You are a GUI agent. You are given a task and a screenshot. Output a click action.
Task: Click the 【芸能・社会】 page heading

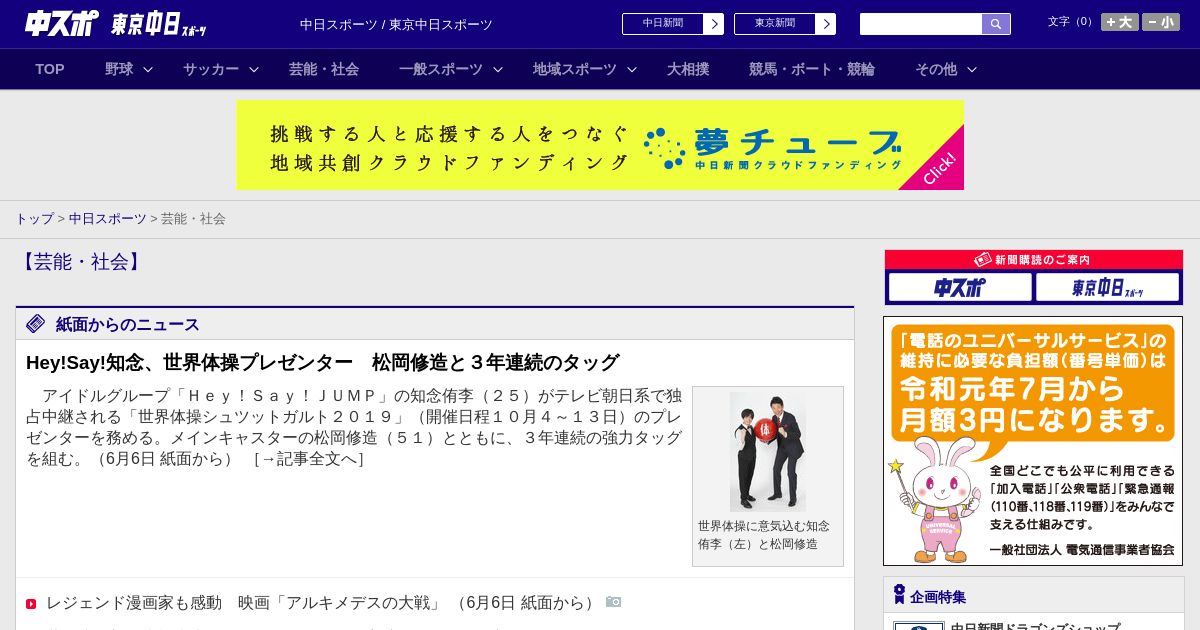click(x=81, y=262)
